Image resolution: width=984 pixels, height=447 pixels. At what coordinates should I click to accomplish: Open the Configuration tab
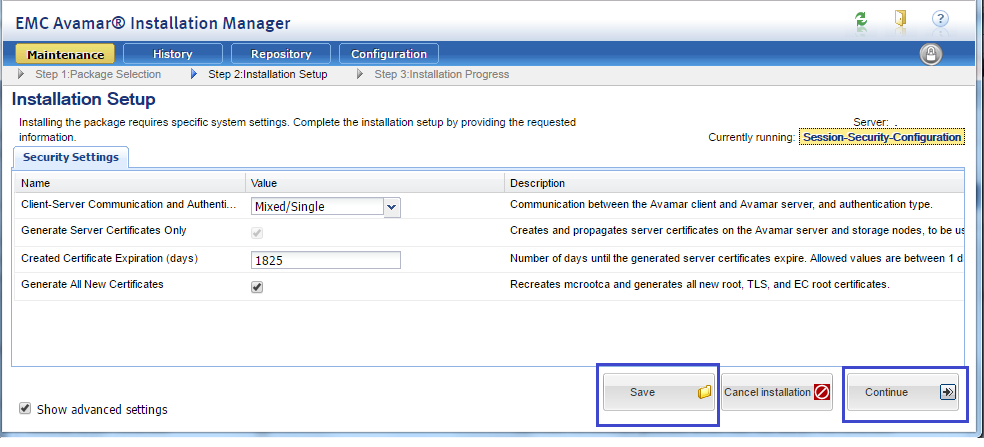click(x=389, y=54)
